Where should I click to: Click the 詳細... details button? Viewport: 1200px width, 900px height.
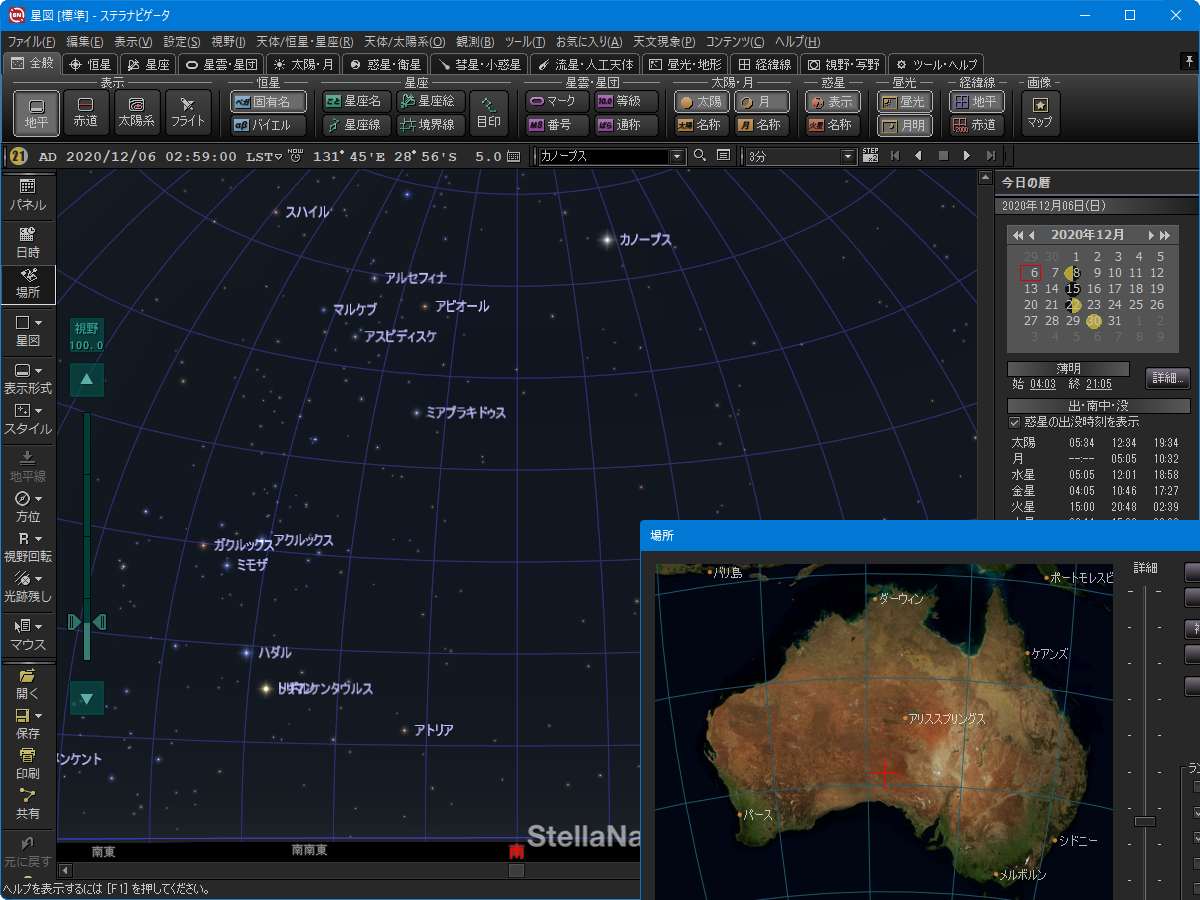click(1167, 378)
